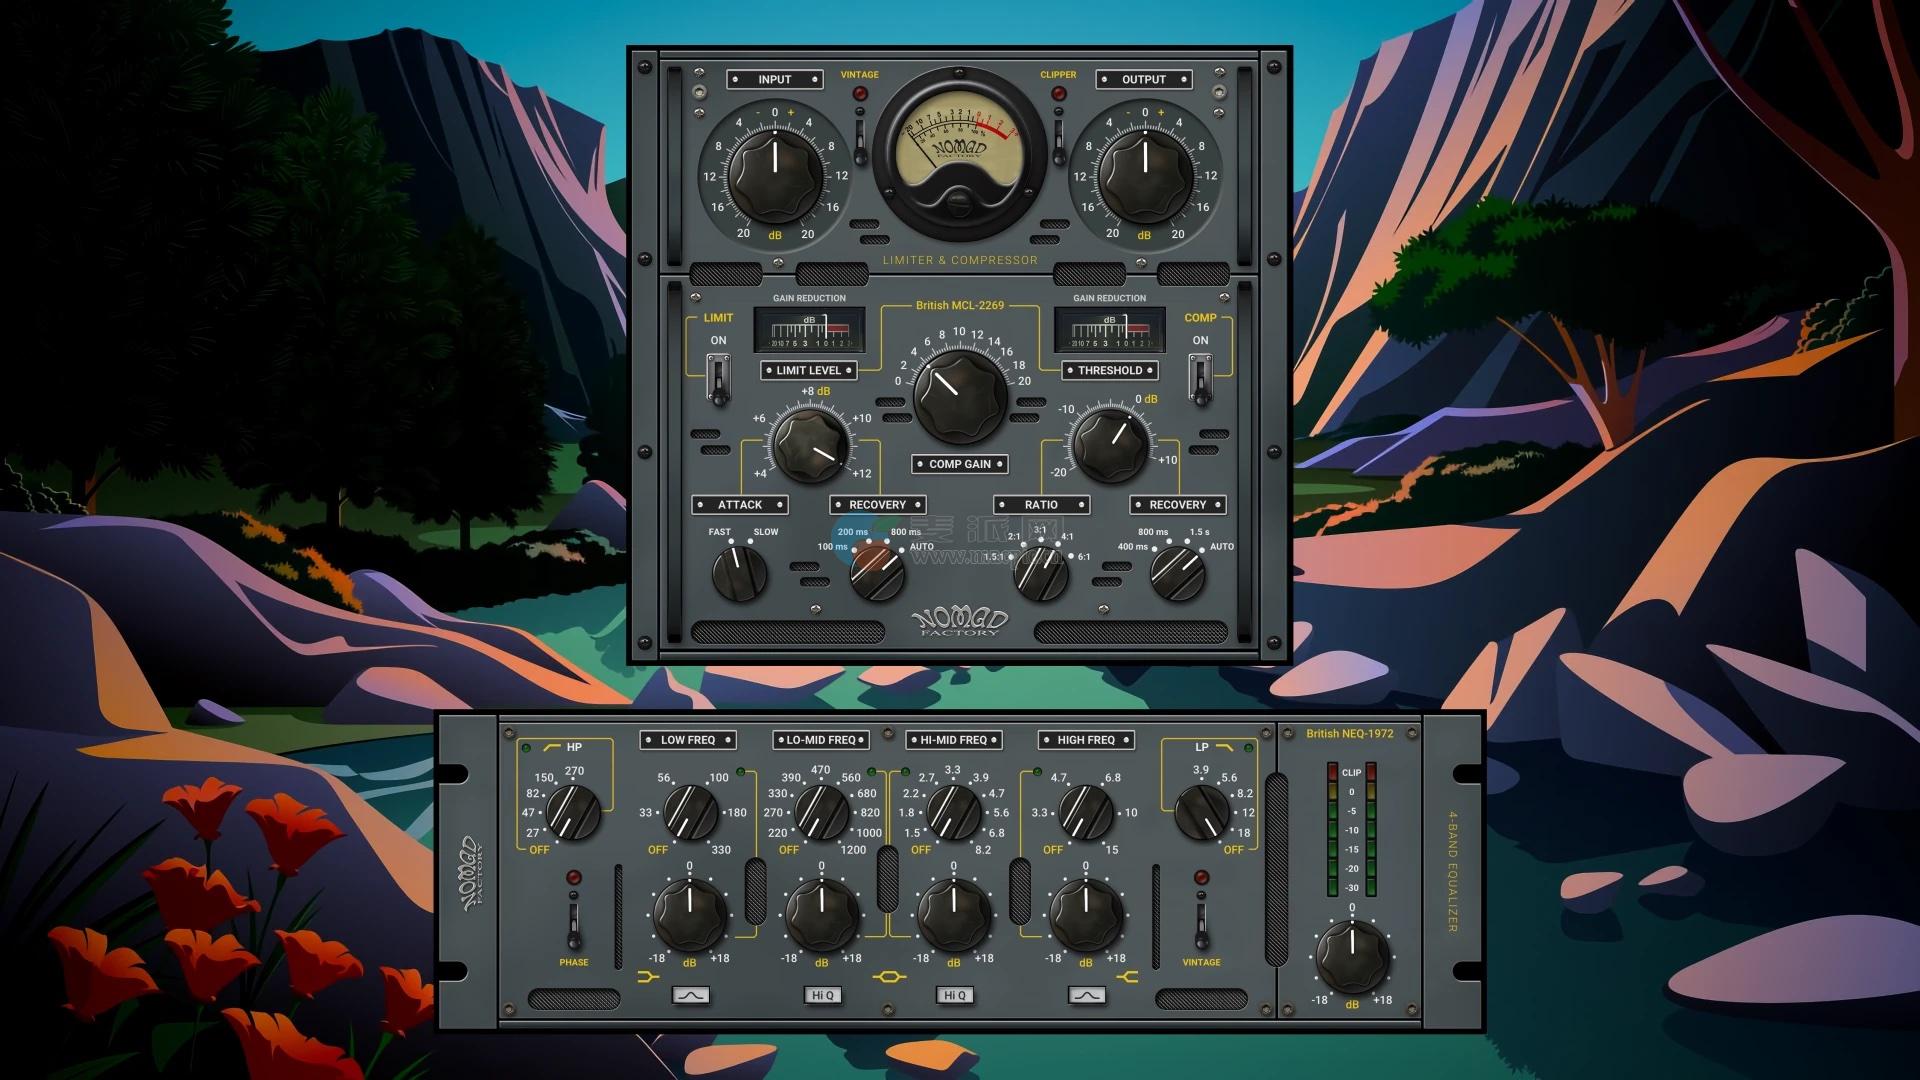Image resolution: width=1920 pixels, height=1080 pixels.
Task: Click the limiter gain reduction meter
Action: click(x=809, y=330)
